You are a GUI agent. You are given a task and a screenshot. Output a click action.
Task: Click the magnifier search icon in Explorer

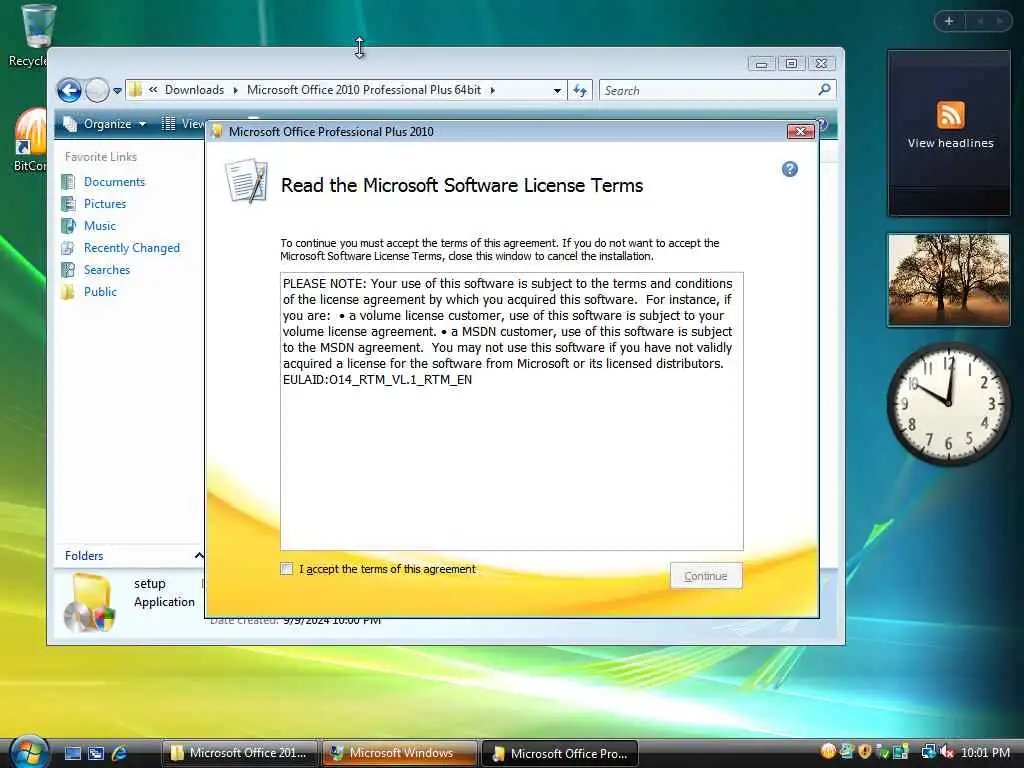[824, 89]
